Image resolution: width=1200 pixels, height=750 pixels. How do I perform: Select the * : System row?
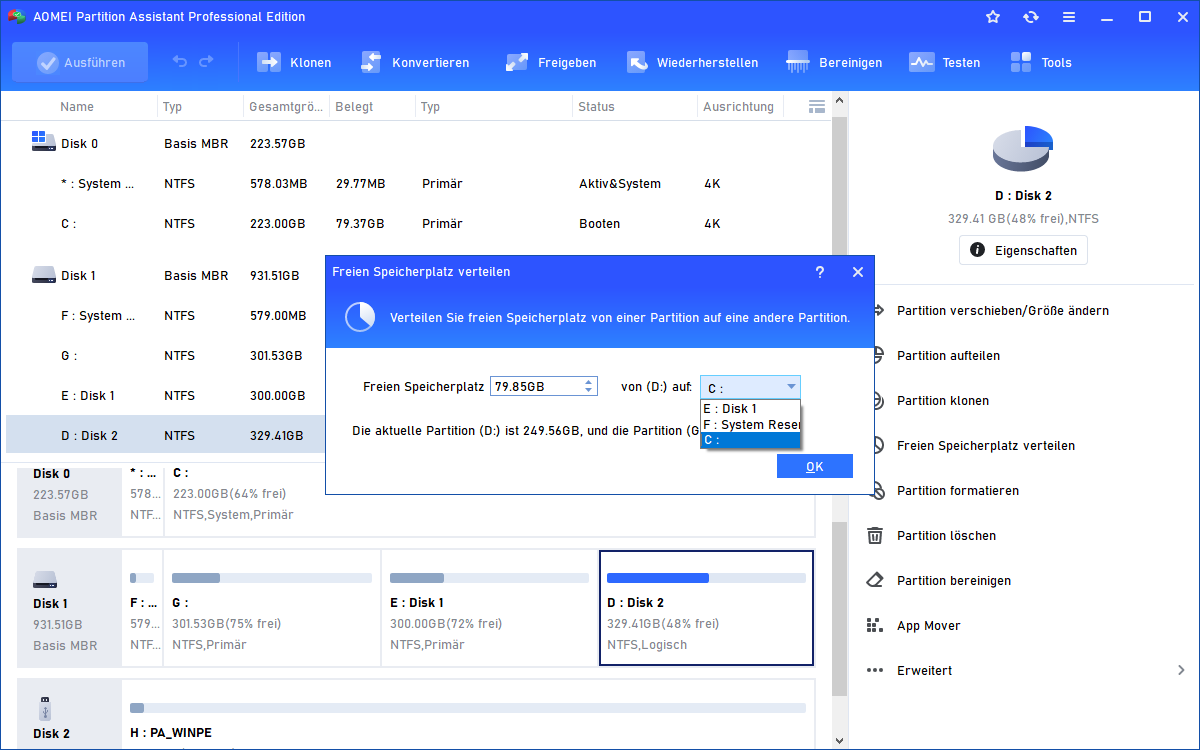418,184
